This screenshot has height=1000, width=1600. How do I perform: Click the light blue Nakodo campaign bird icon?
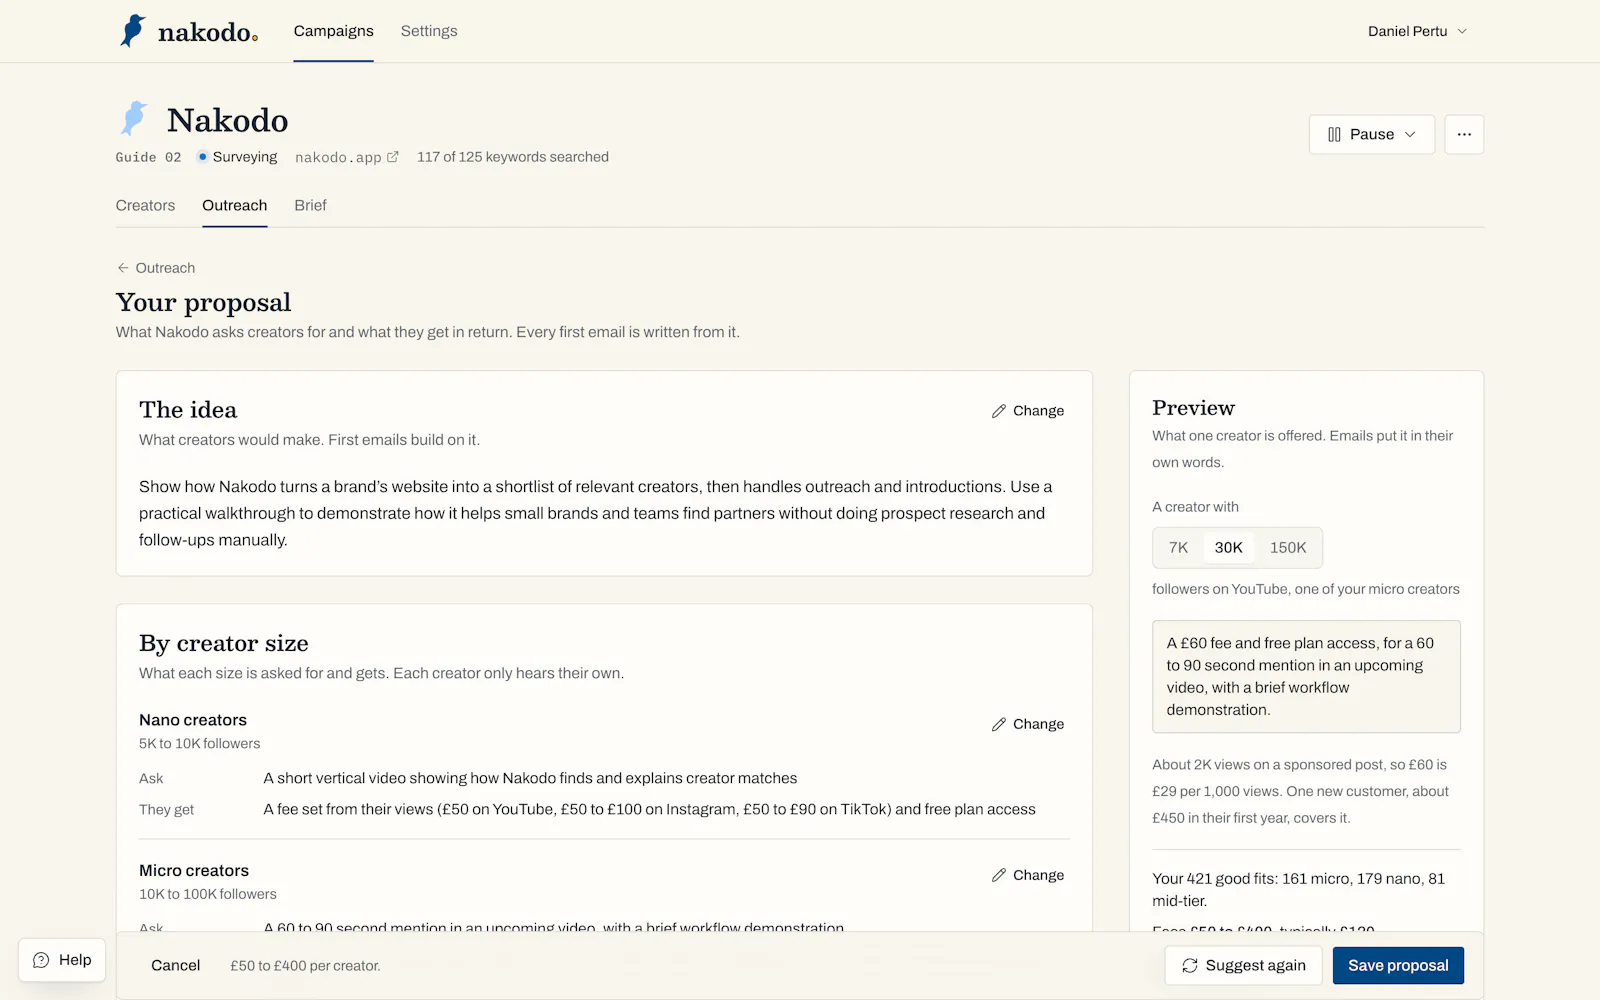coord(134,118)
